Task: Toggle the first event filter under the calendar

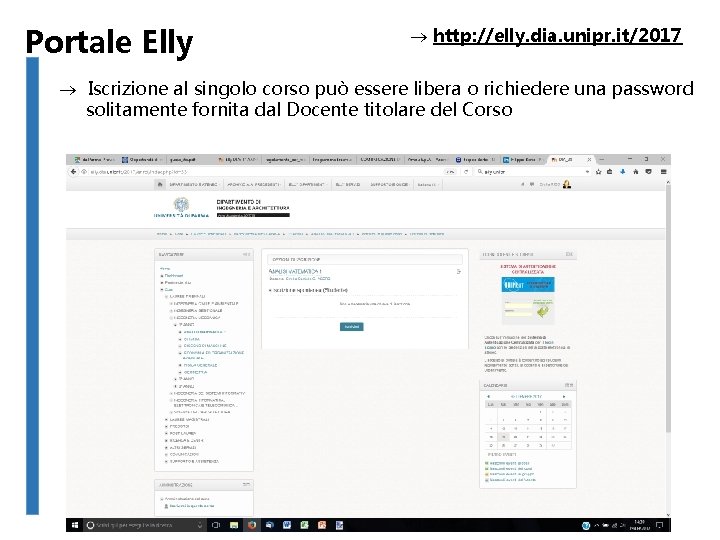Action: pos(507,463)
